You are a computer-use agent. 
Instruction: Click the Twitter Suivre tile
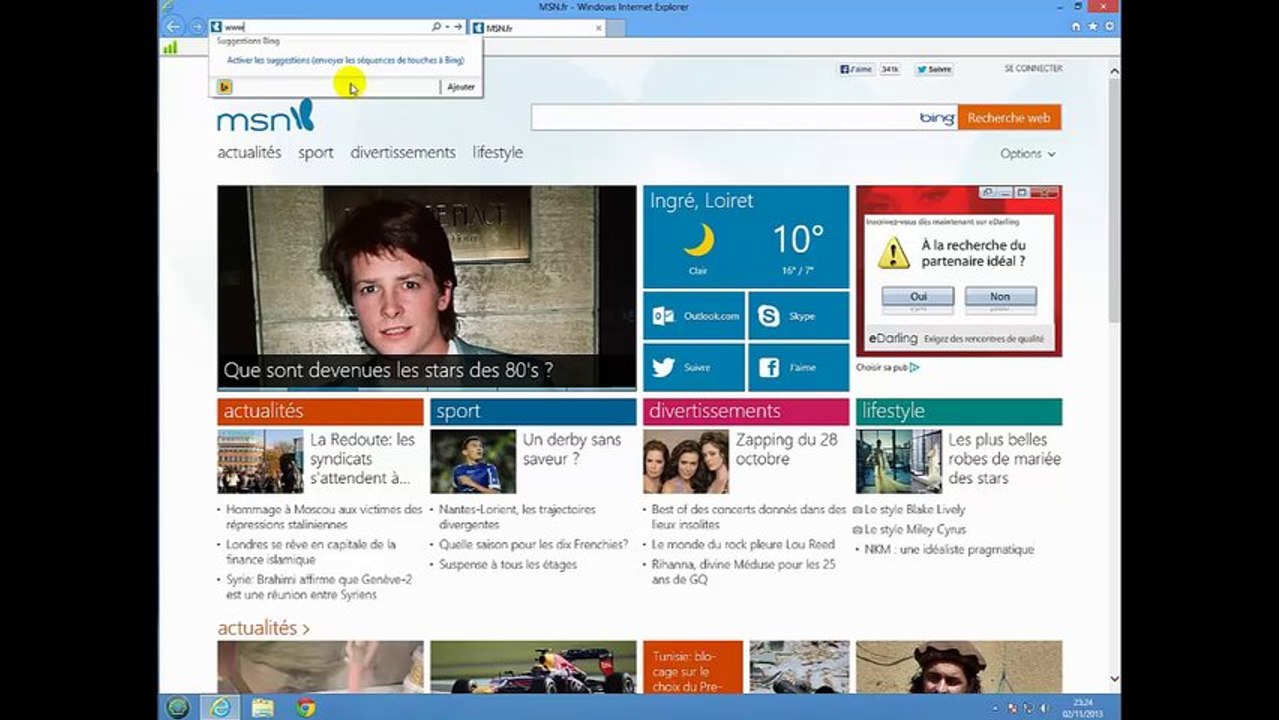[694, 368]
